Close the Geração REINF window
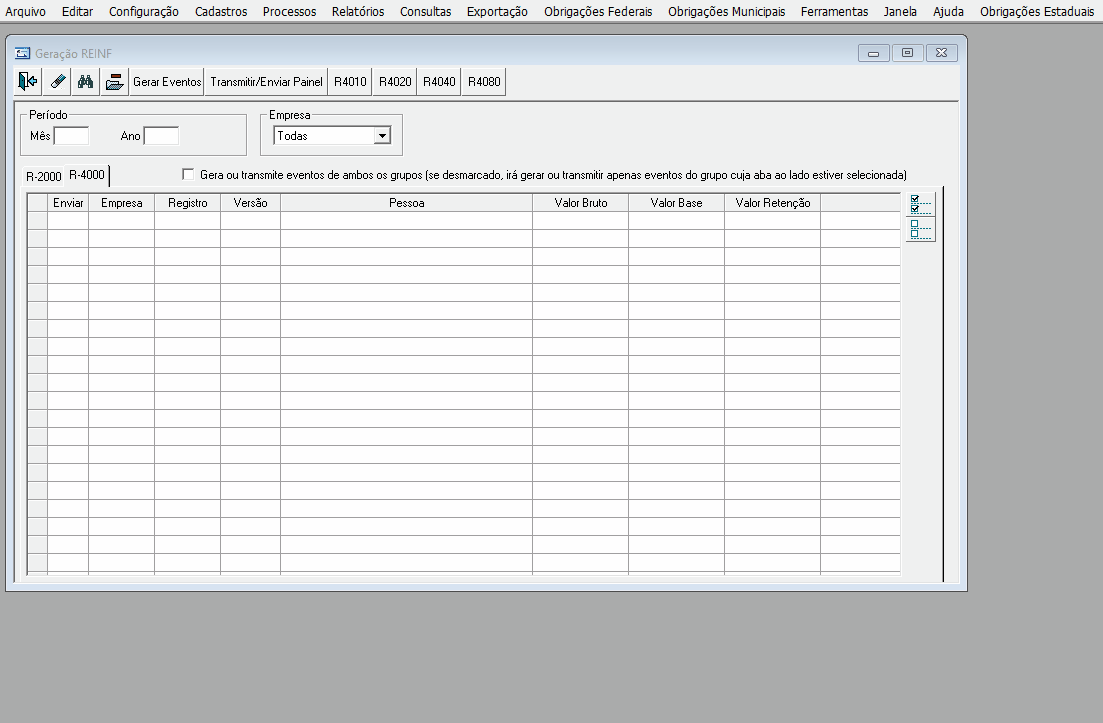The image size is (1103, 723). (x=942, y=53)
